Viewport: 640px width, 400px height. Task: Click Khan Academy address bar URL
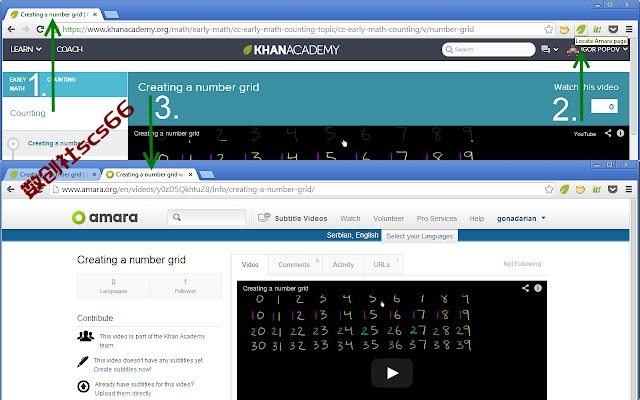click(x=268, y=29)
